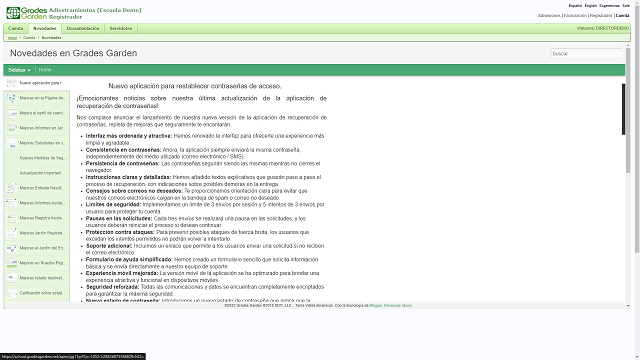The height and width of the screenshot is (360, 640).
Task: Click the Home link in green bar
Action: coord(45,70)
